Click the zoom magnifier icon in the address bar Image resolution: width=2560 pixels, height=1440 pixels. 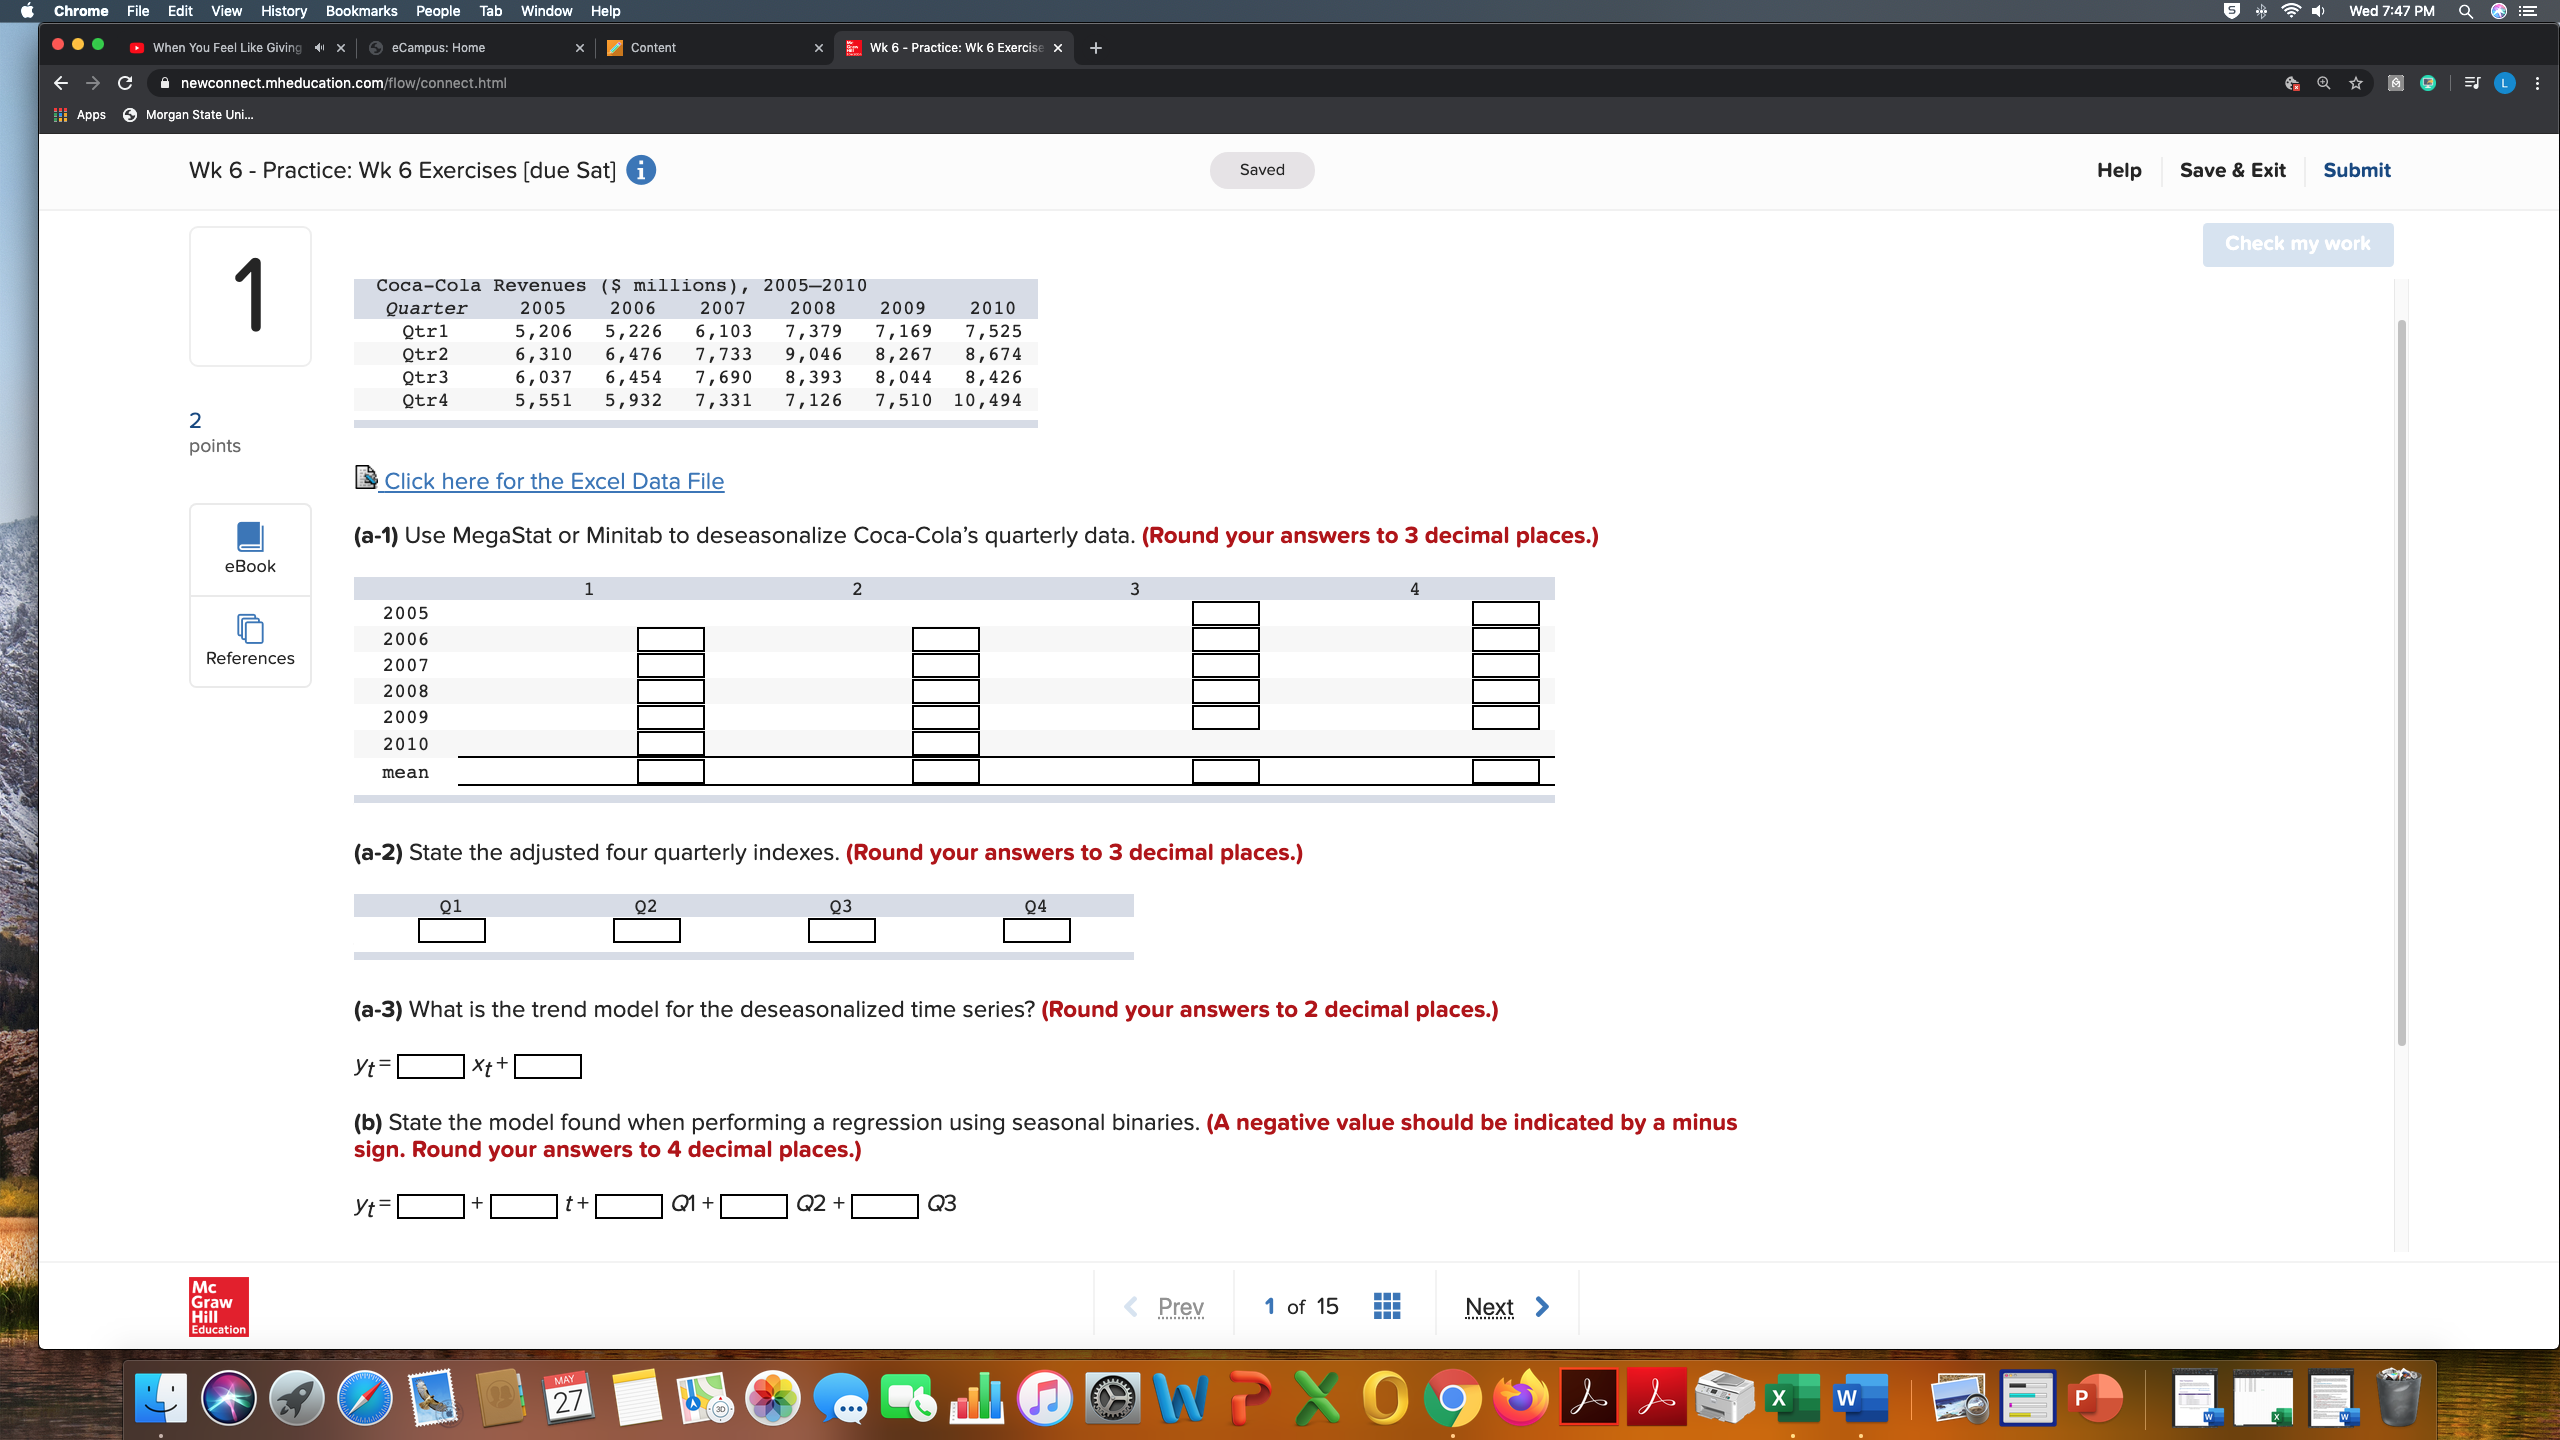2325,83
